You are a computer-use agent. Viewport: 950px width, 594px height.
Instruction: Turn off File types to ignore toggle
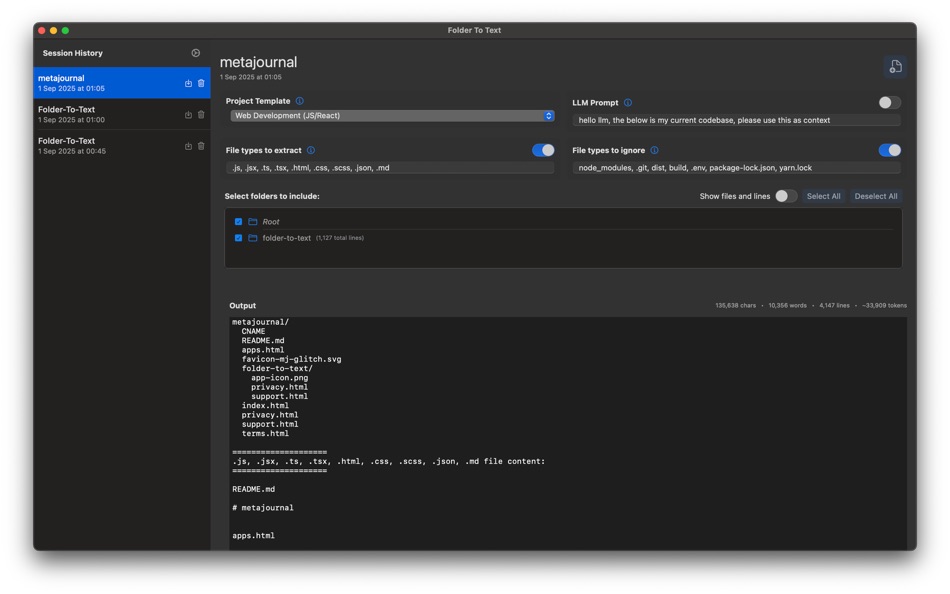(889, 150)
